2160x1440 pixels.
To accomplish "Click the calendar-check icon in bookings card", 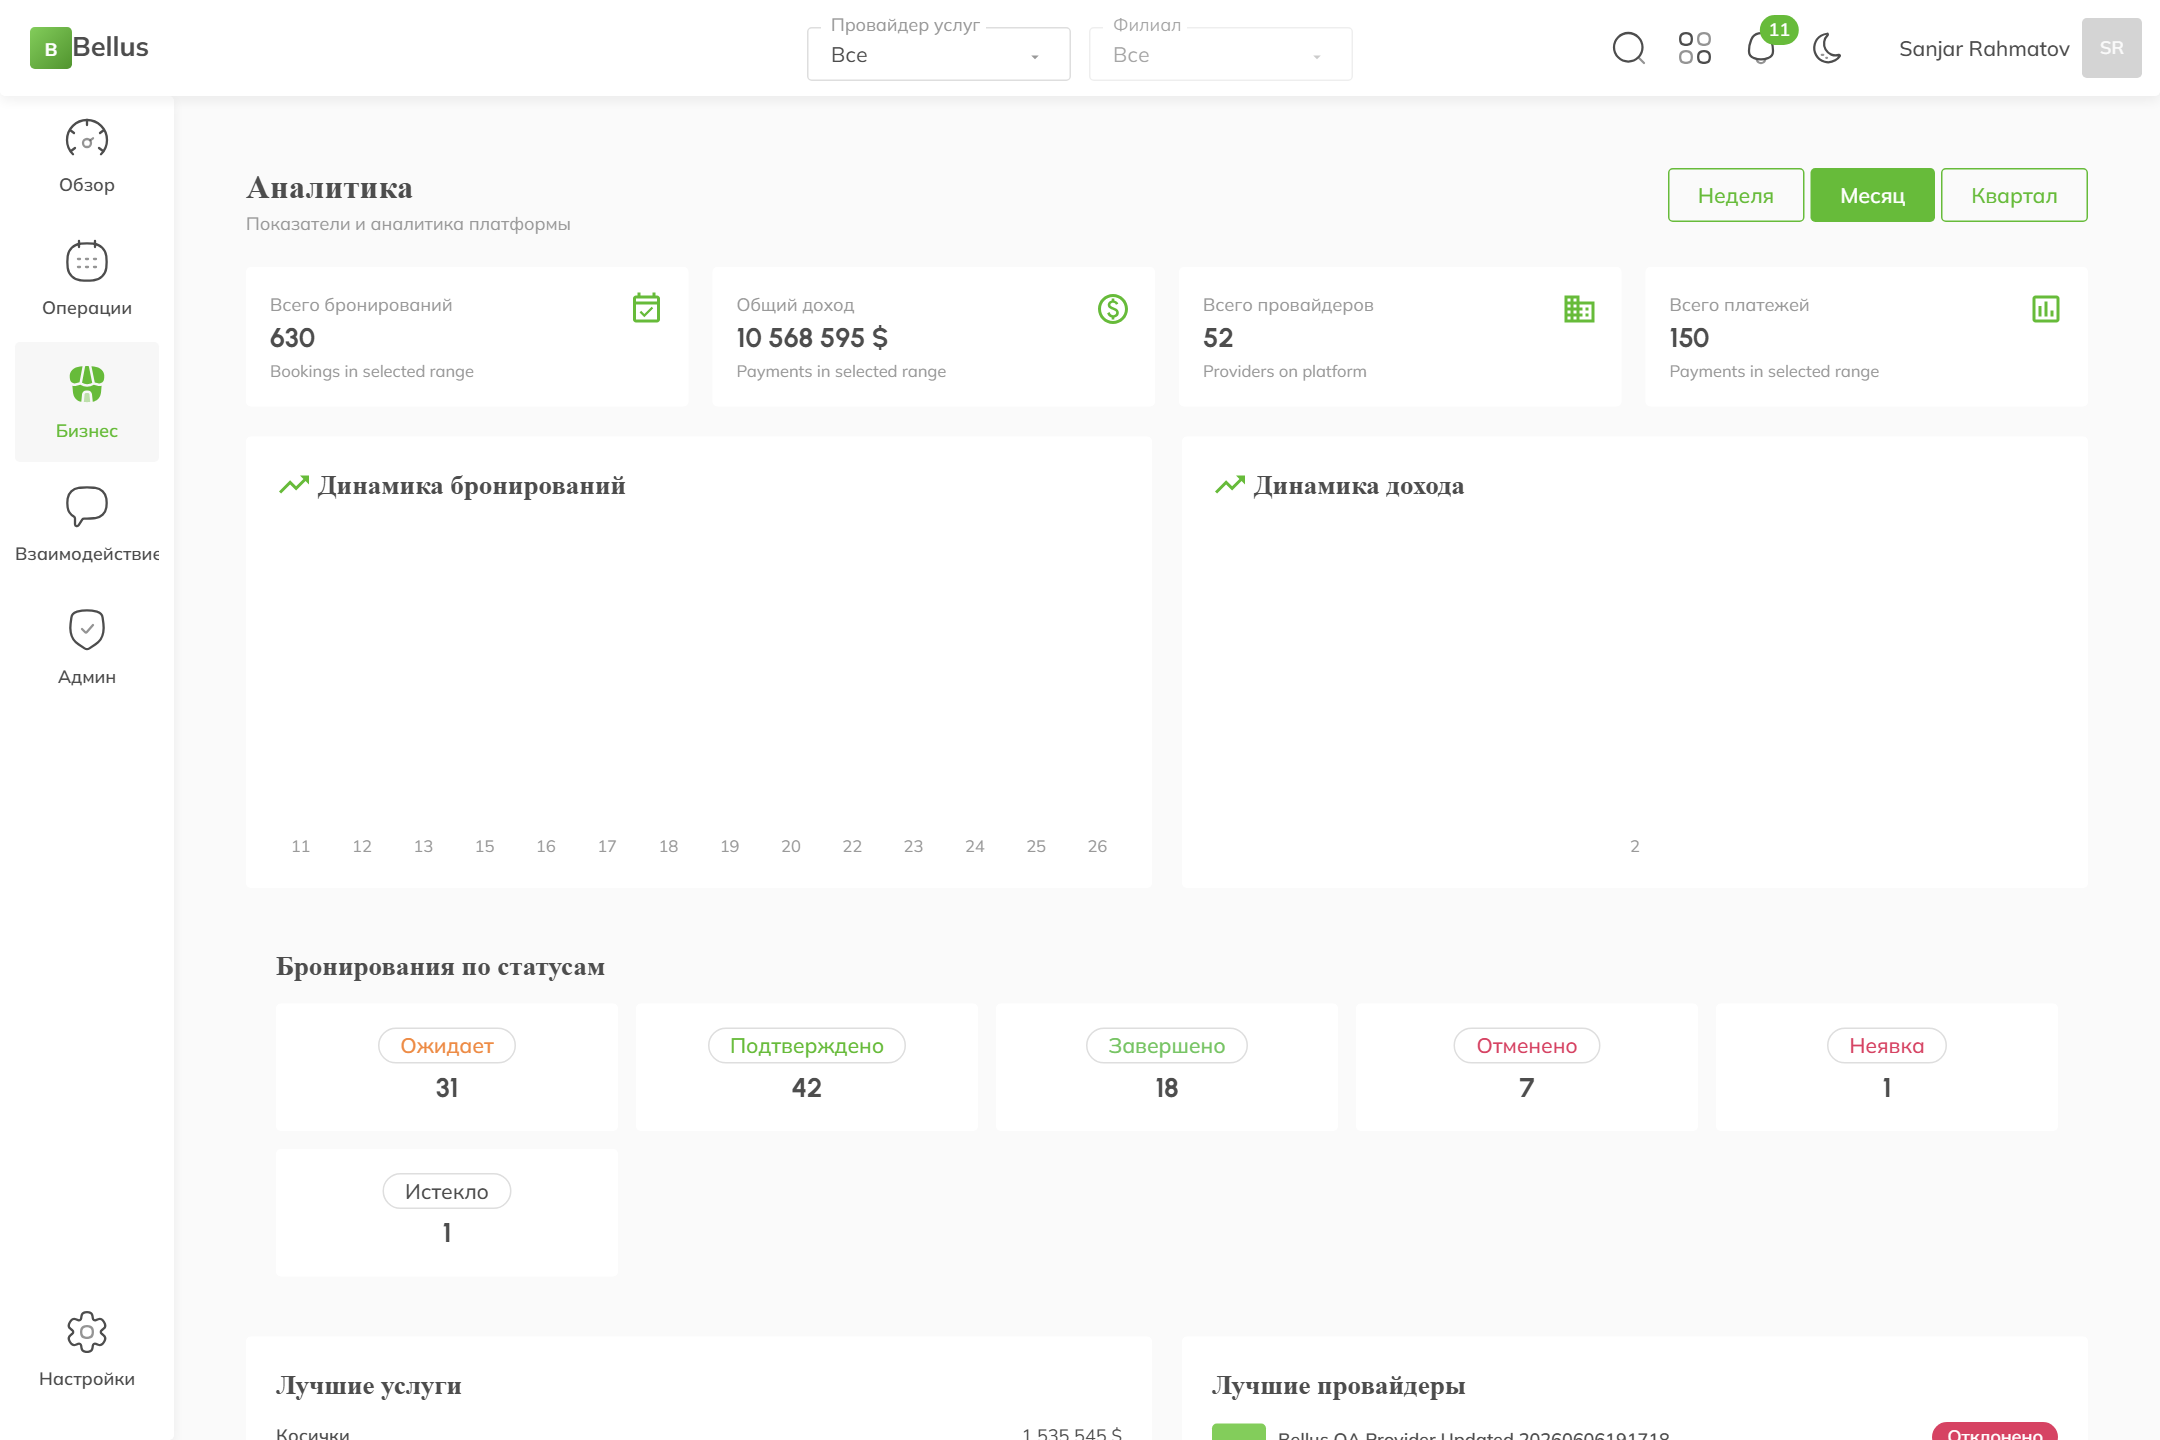I will point(646,308).
